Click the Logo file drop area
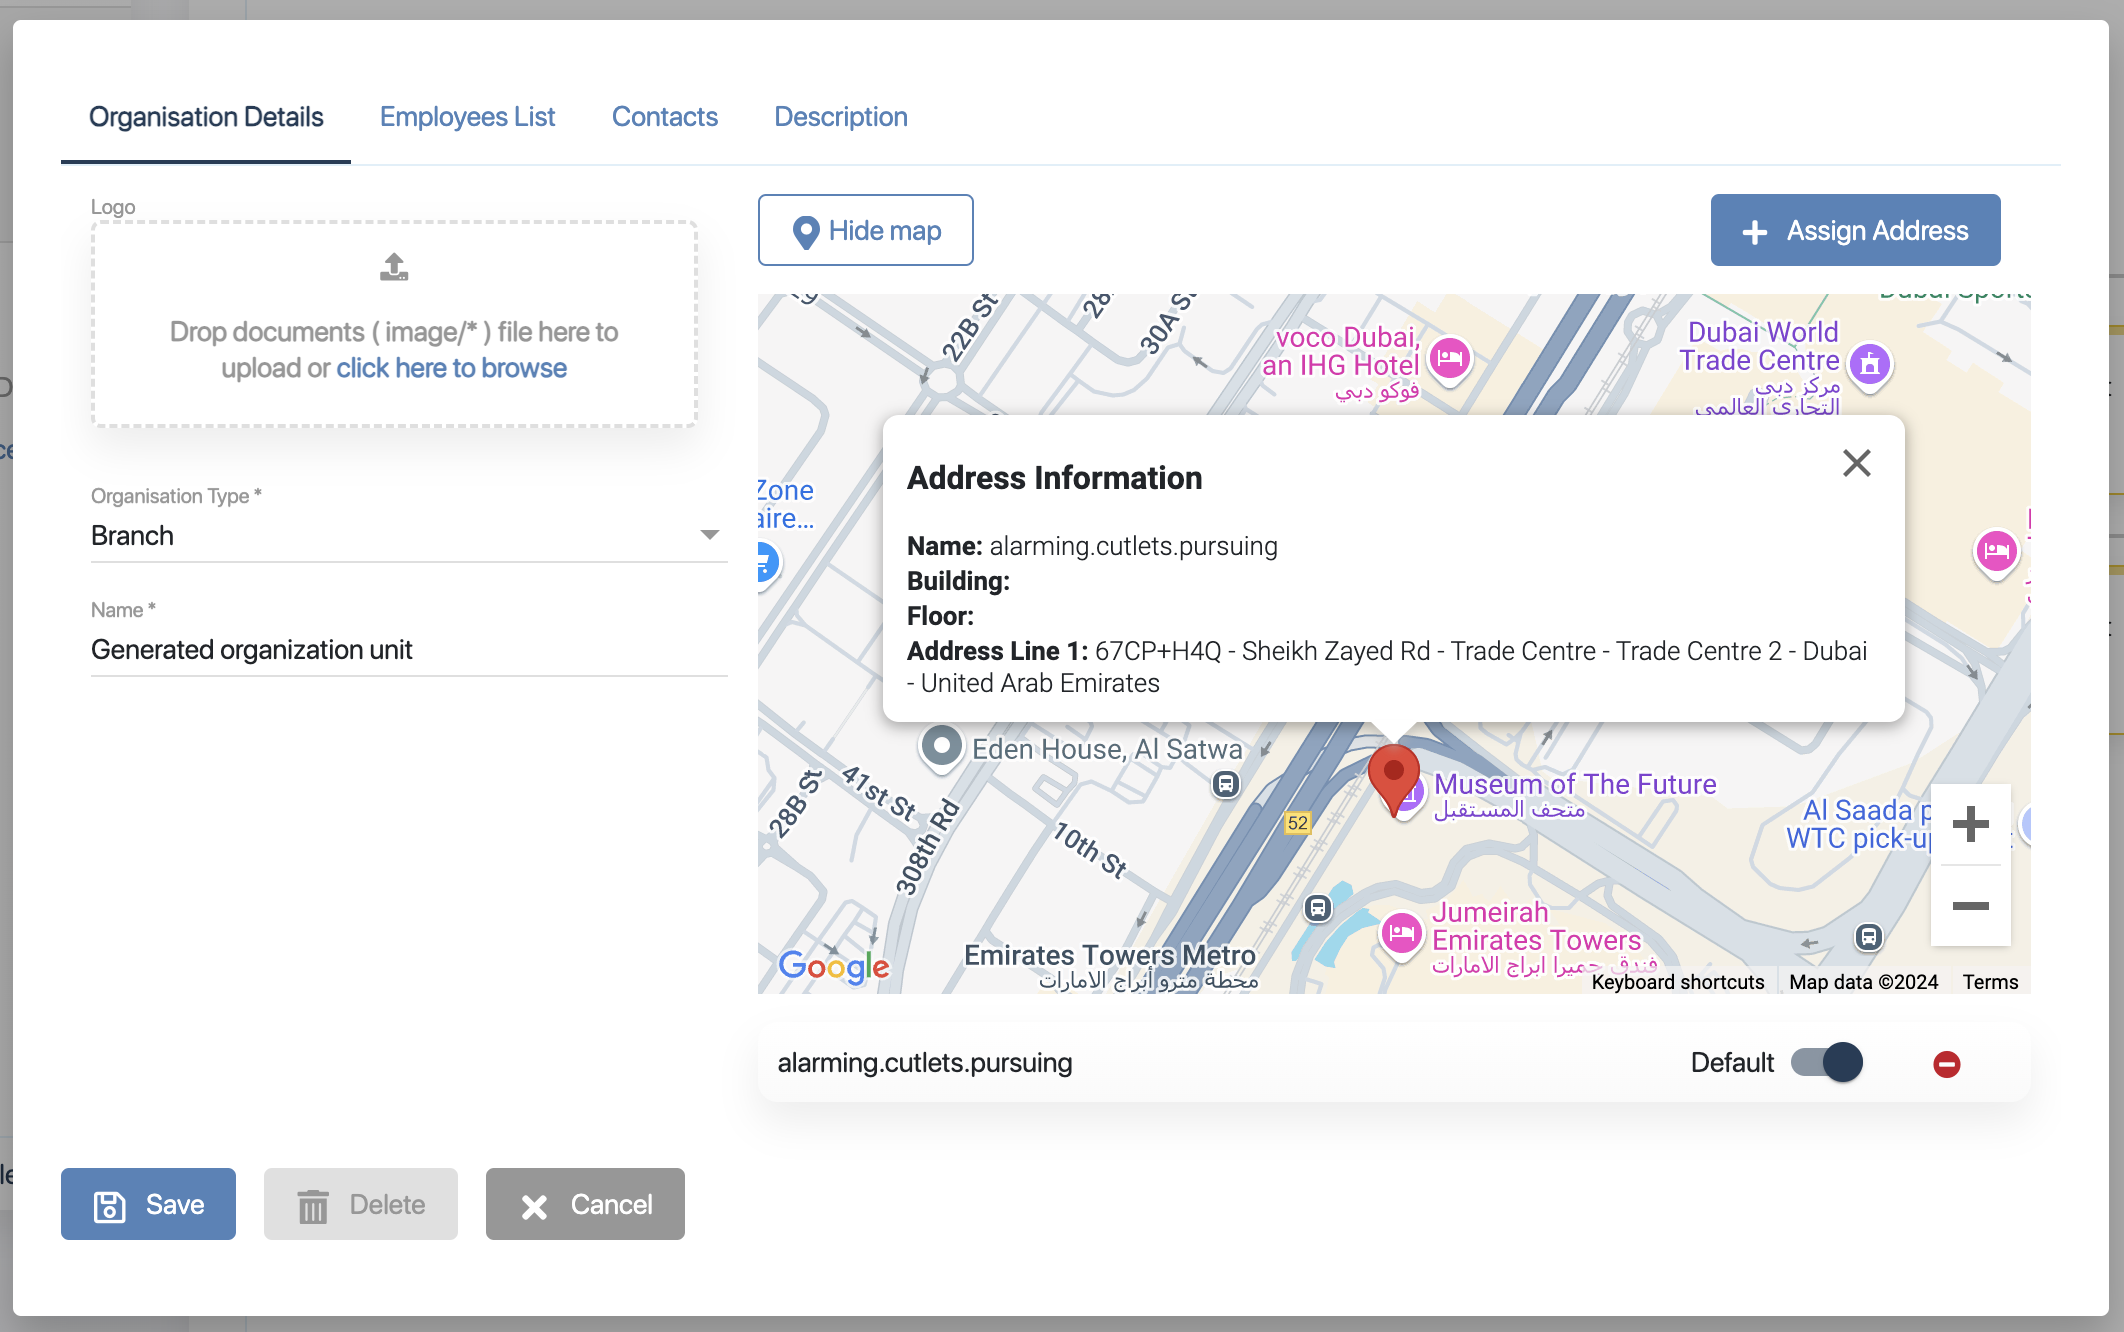 click(394, 324)
